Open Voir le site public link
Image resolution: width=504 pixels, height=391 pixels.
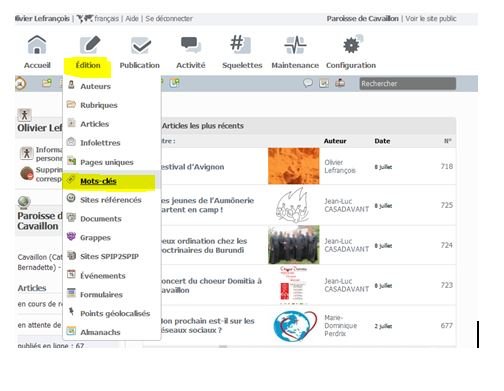431,19
